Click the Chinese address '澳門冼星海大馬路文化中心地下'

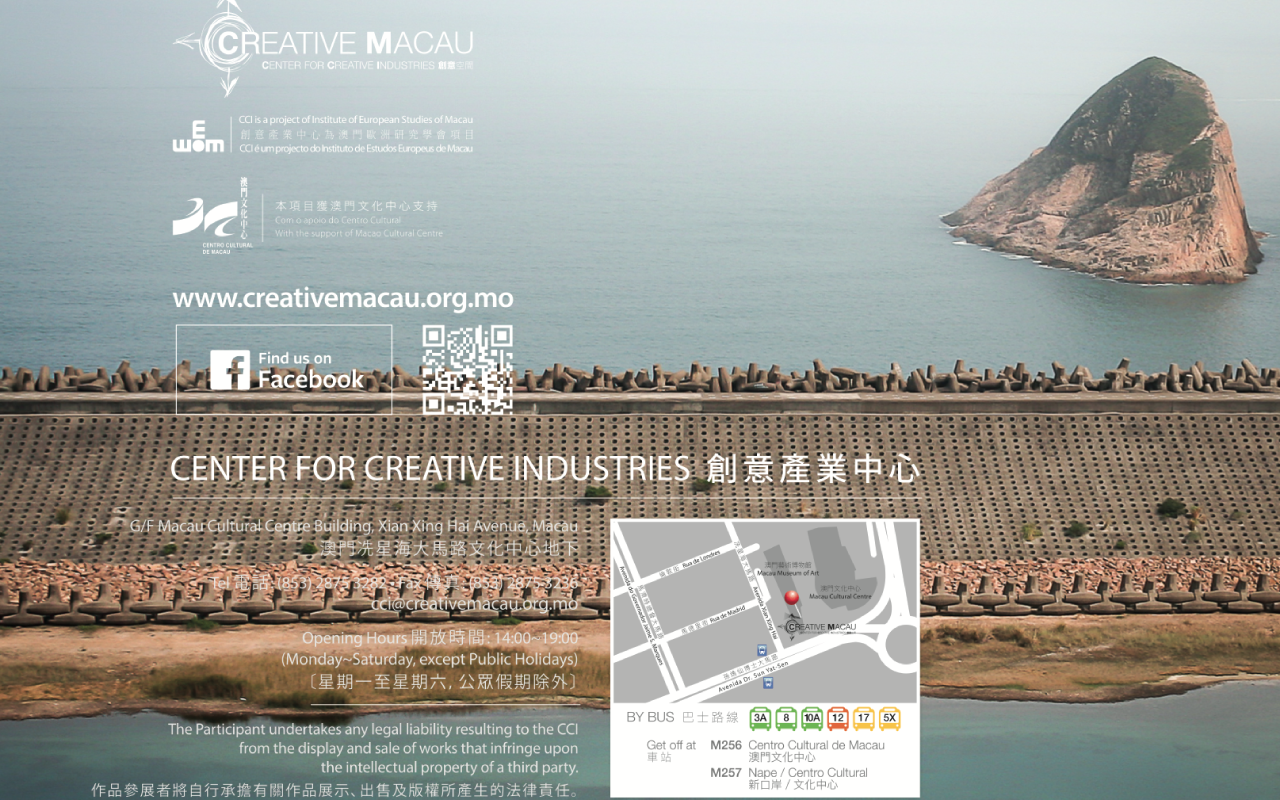pyautogui.click(x=450, y=548)
